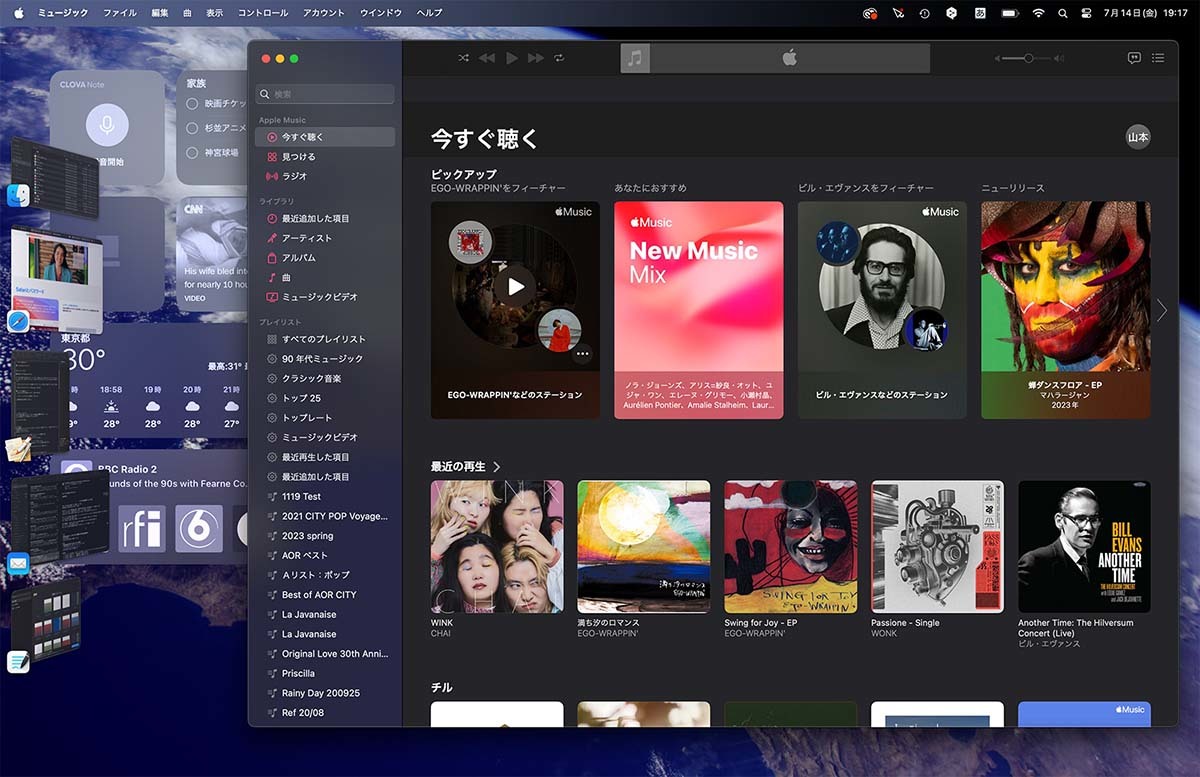Play the EGO-WRAPPIN' station card
This screenshot has width=1200, height=777.
coord(515,287)
